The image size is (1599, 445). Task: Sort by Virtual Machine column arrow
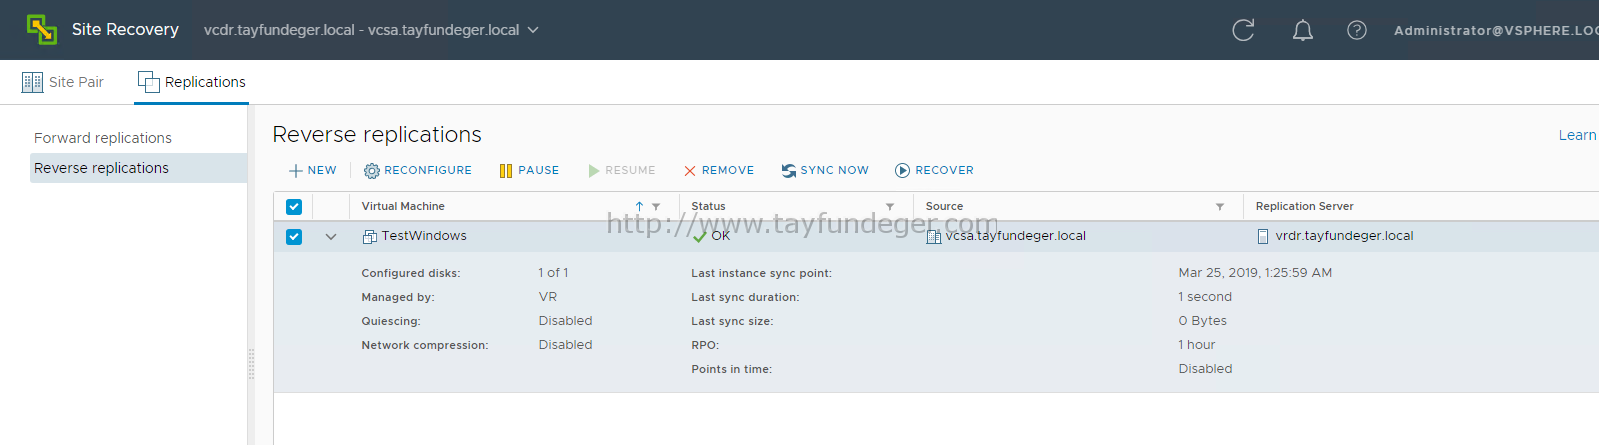coord(639,207)
